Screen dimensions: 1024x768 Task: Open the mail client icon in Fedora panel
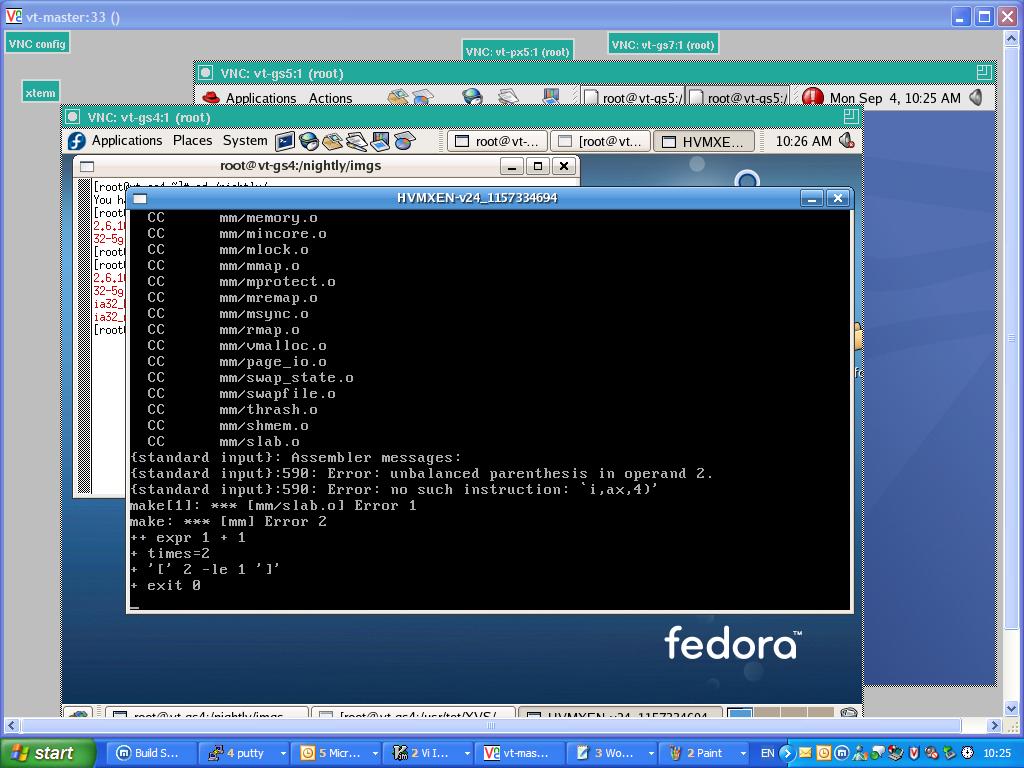click(333, 141)
